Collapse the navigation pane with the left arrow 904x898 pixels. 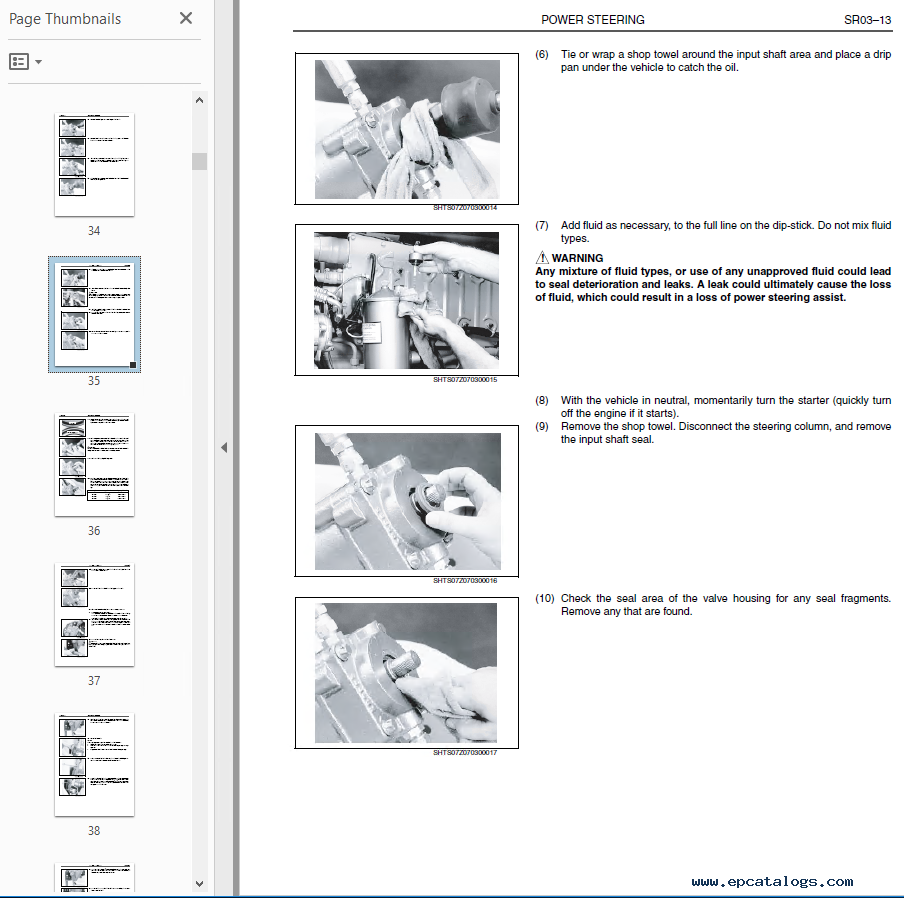(224, 448)
